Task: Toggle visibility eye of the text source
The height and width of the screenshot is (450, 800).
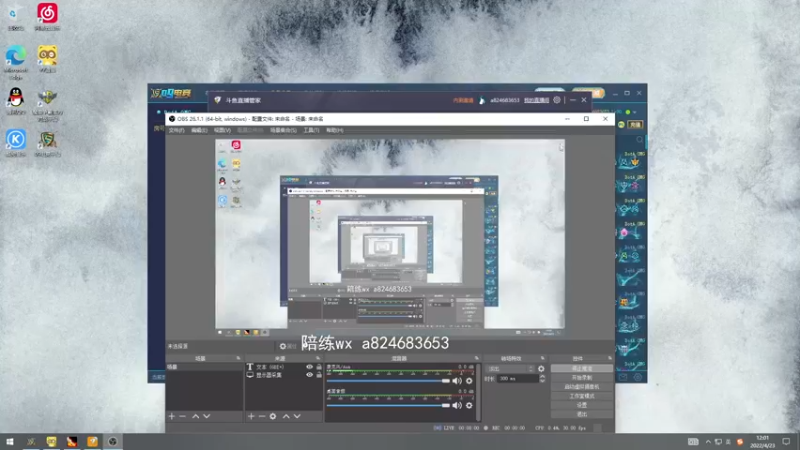Action: coord(309,367)
